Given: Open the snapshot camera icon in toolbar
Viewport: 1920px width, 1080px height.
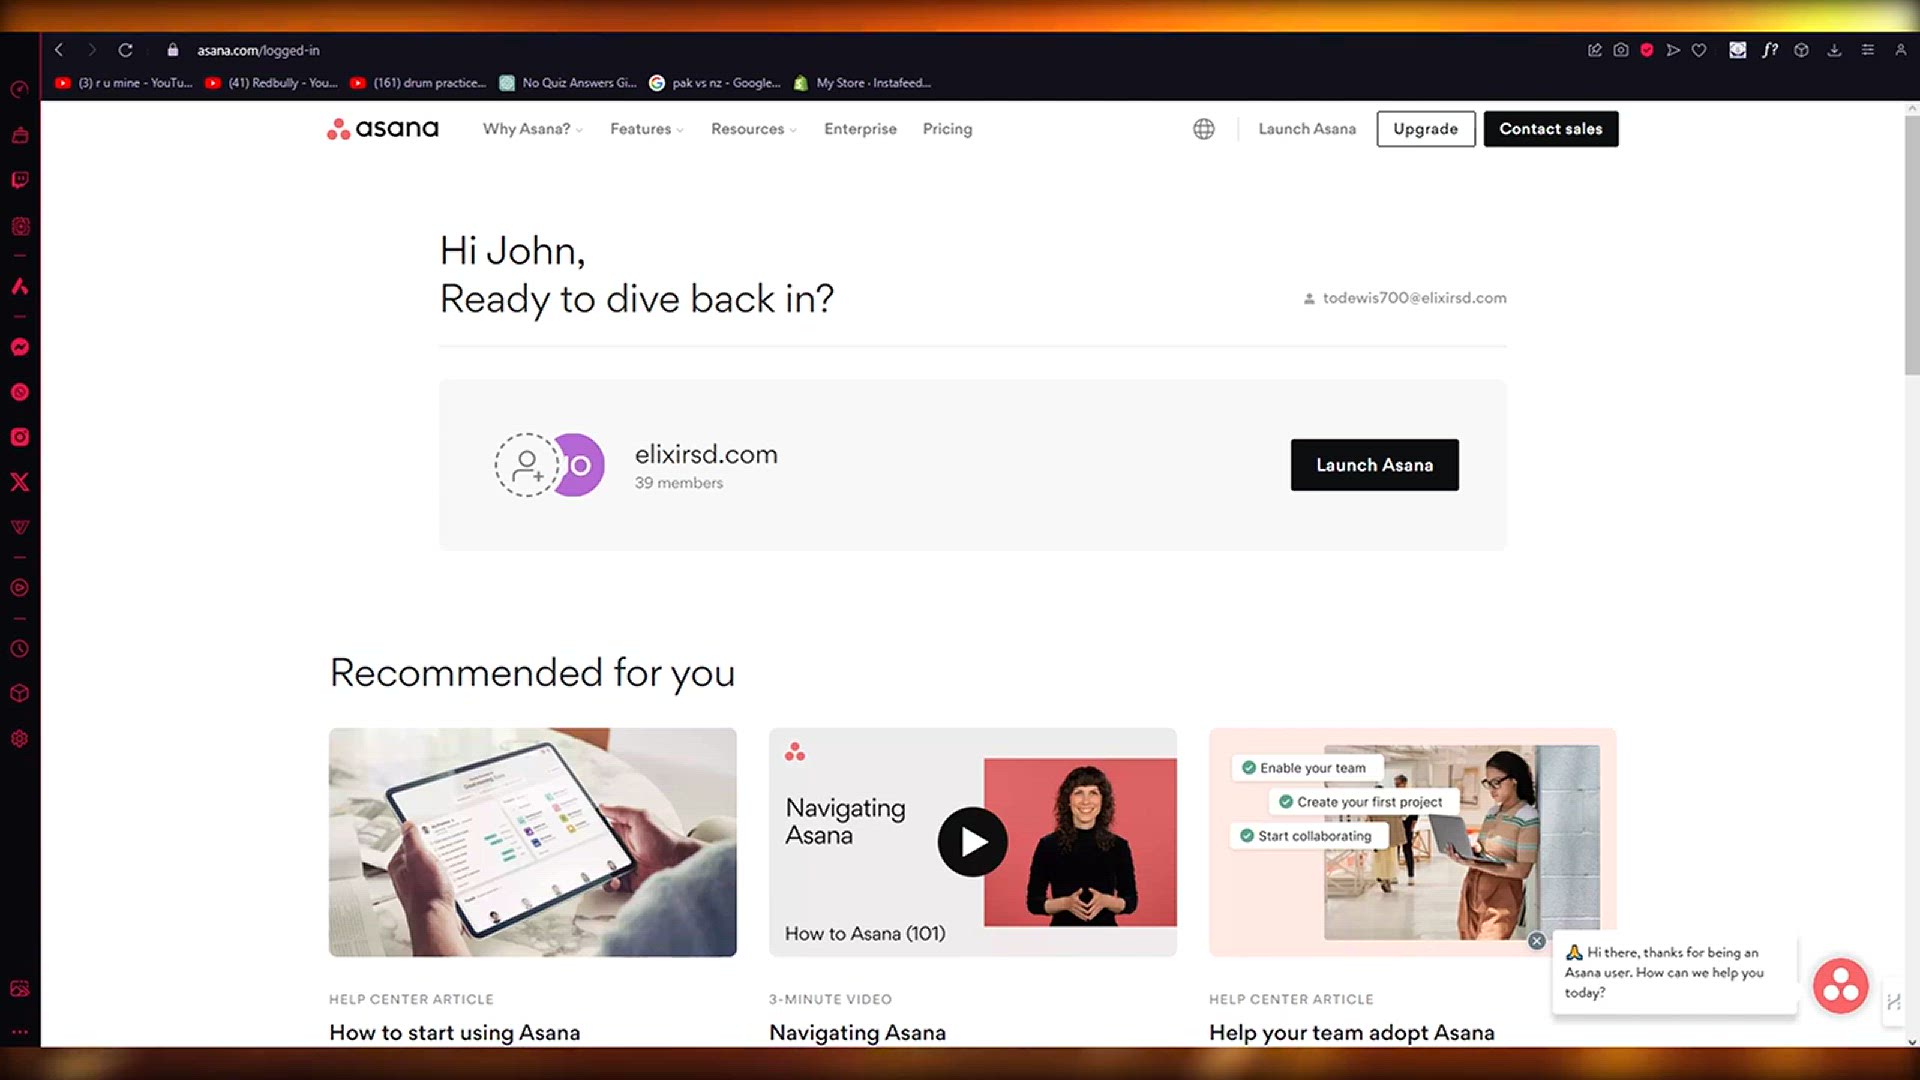Looking at the screenshot, I should click(x=1621, y=50).
